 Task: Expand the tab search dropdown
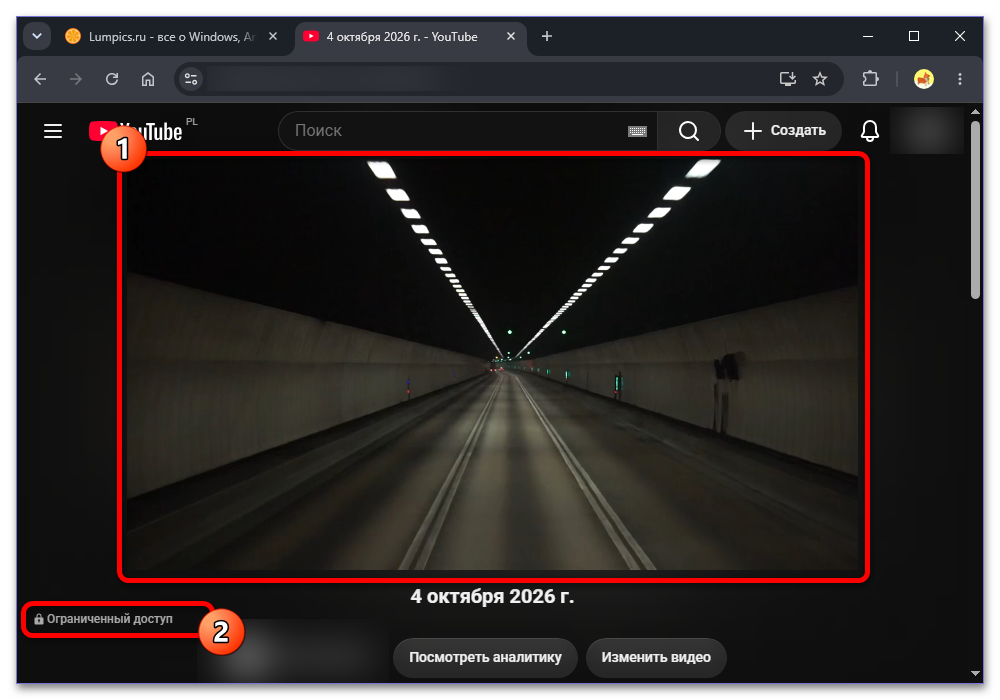click(x=37, y=36)
